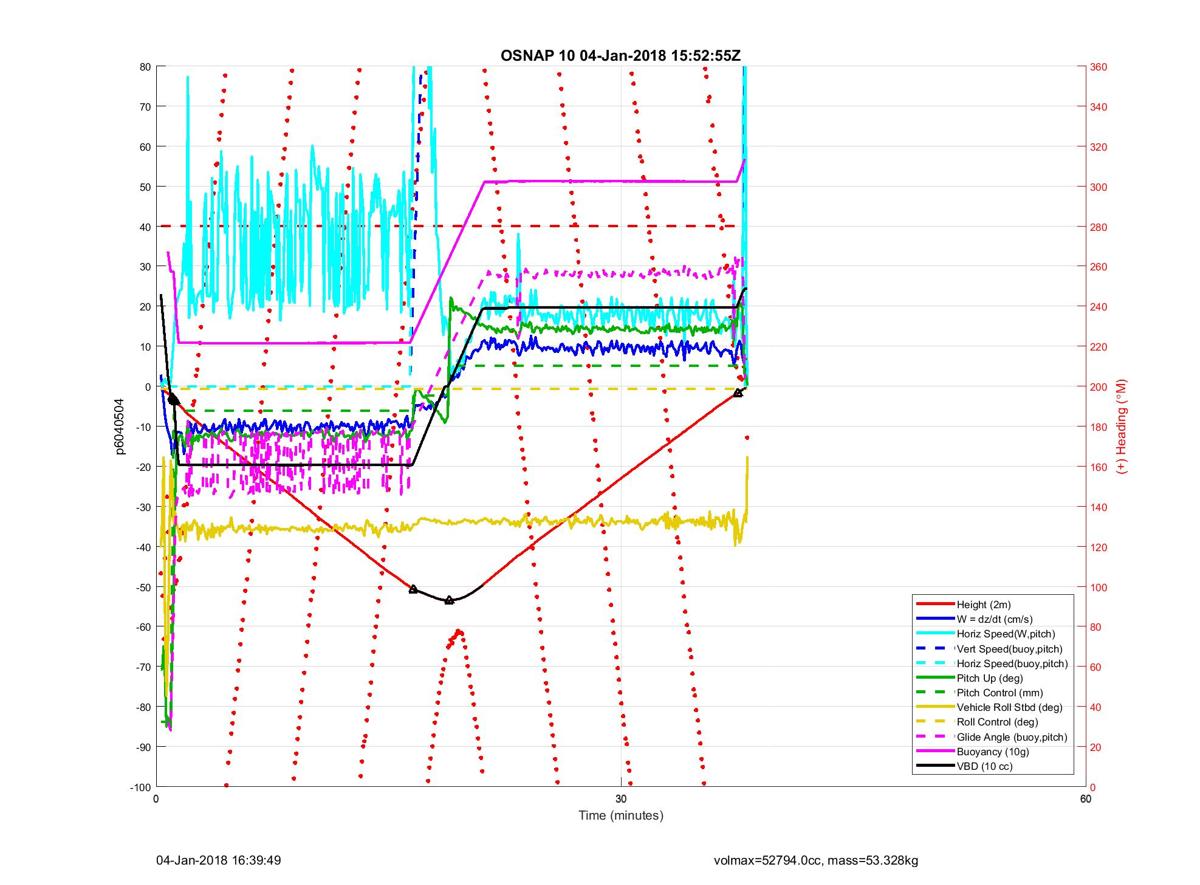Click the p6040504 y-axis label
The width and height of the screenshot is (1200, 885).
coord(119,427)
